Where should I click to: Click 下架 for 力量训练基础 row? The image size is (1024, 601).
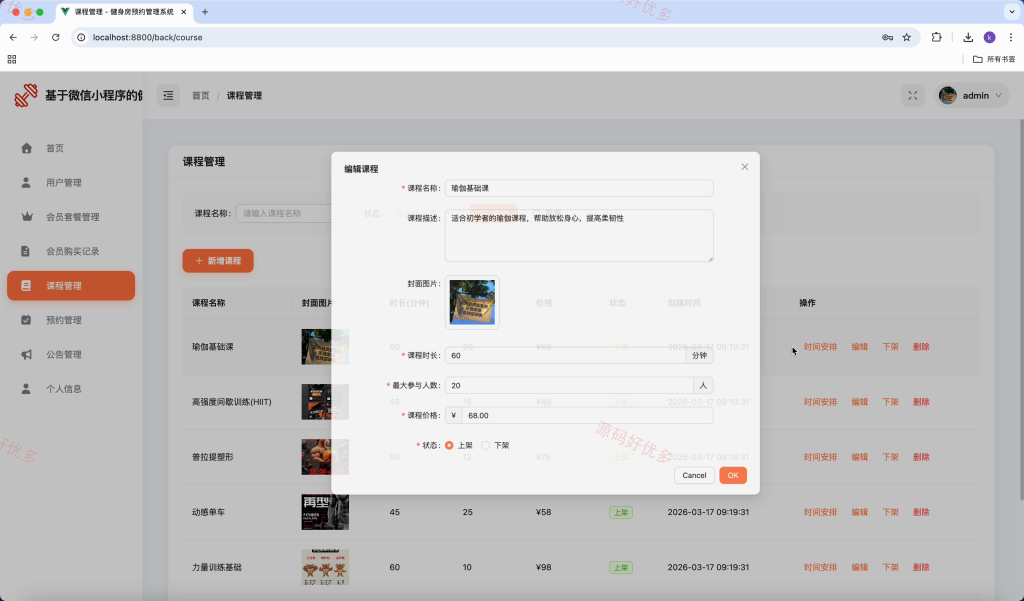(x=891, y=567)
